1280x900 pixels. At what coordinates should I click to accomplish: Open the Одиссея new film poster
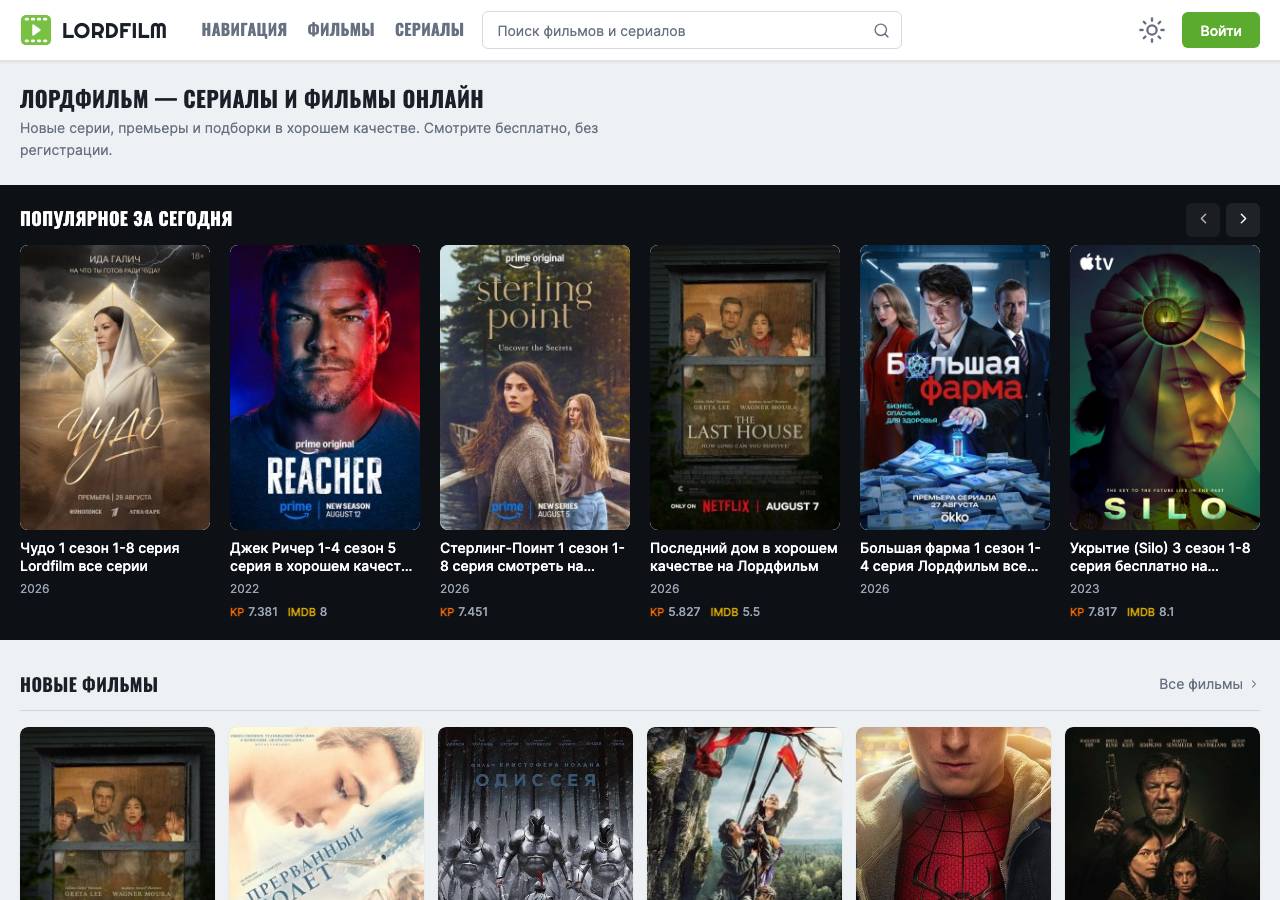(535, 813)
